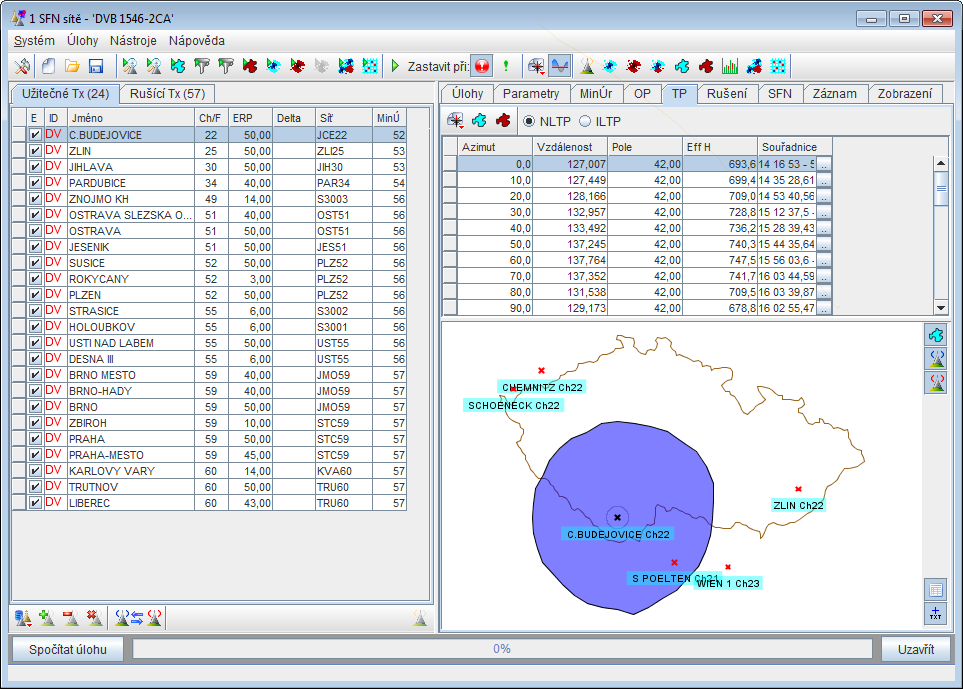Select the NLTP radio button
963x689 pixels.
point(530,121)
